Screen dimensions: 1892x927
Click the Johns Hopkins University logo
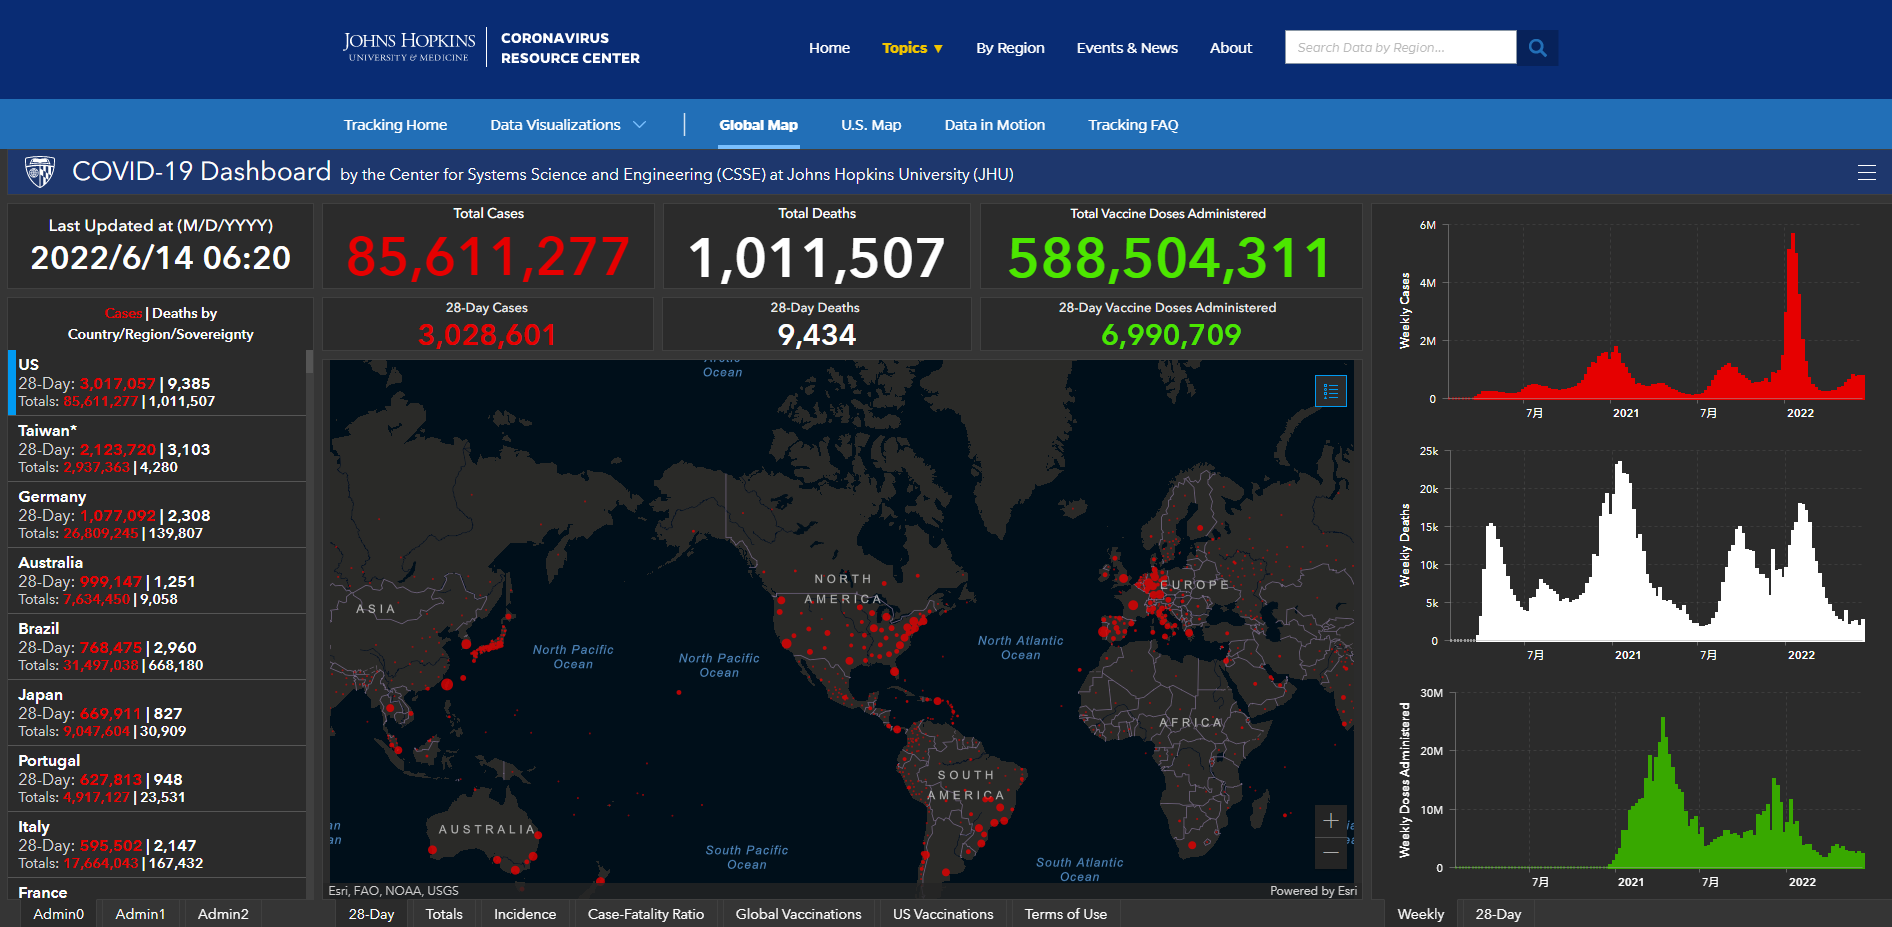coord(409,47)
